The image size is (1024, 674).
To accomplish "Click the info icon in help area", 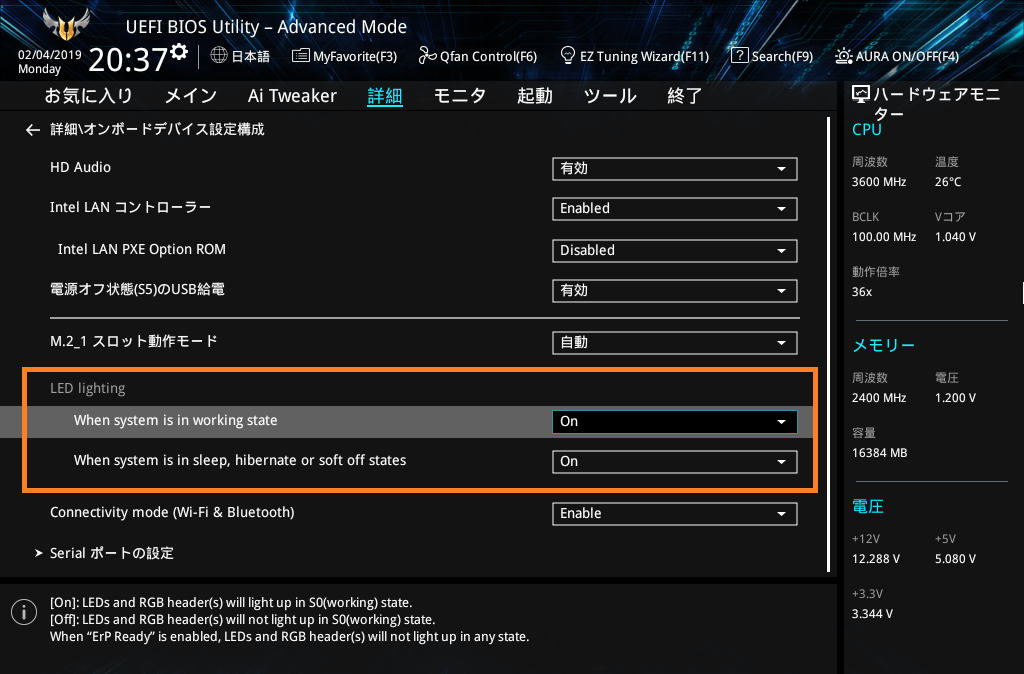I will click(x=24, y=612).
